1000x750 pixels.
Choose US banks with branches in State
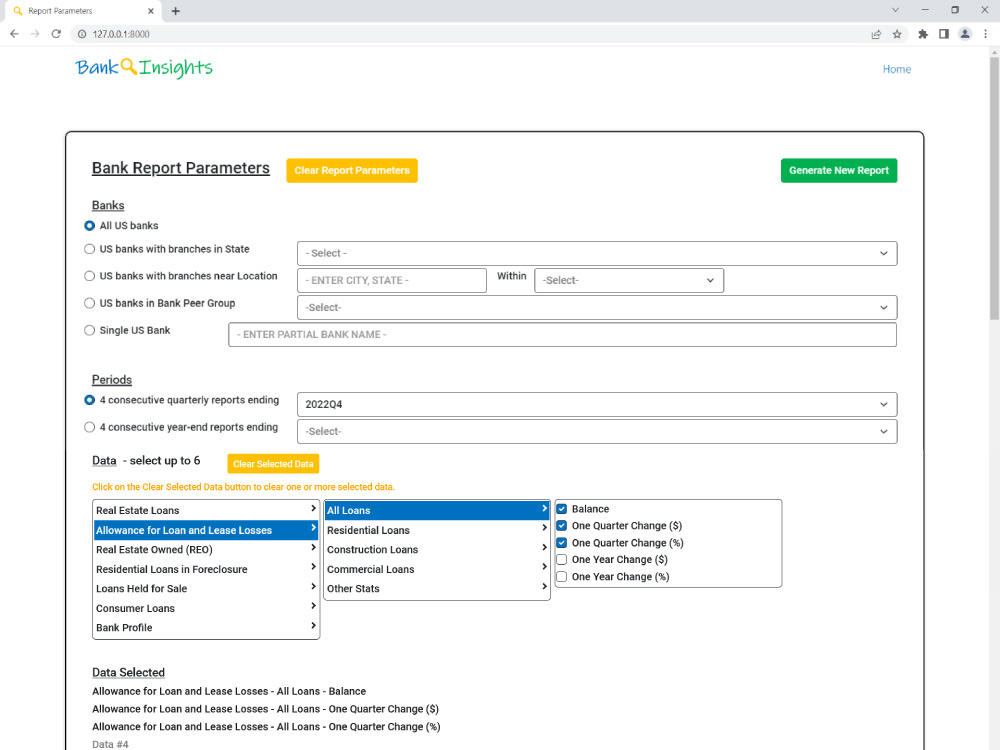pyautogui.click(x=90, y=249)
